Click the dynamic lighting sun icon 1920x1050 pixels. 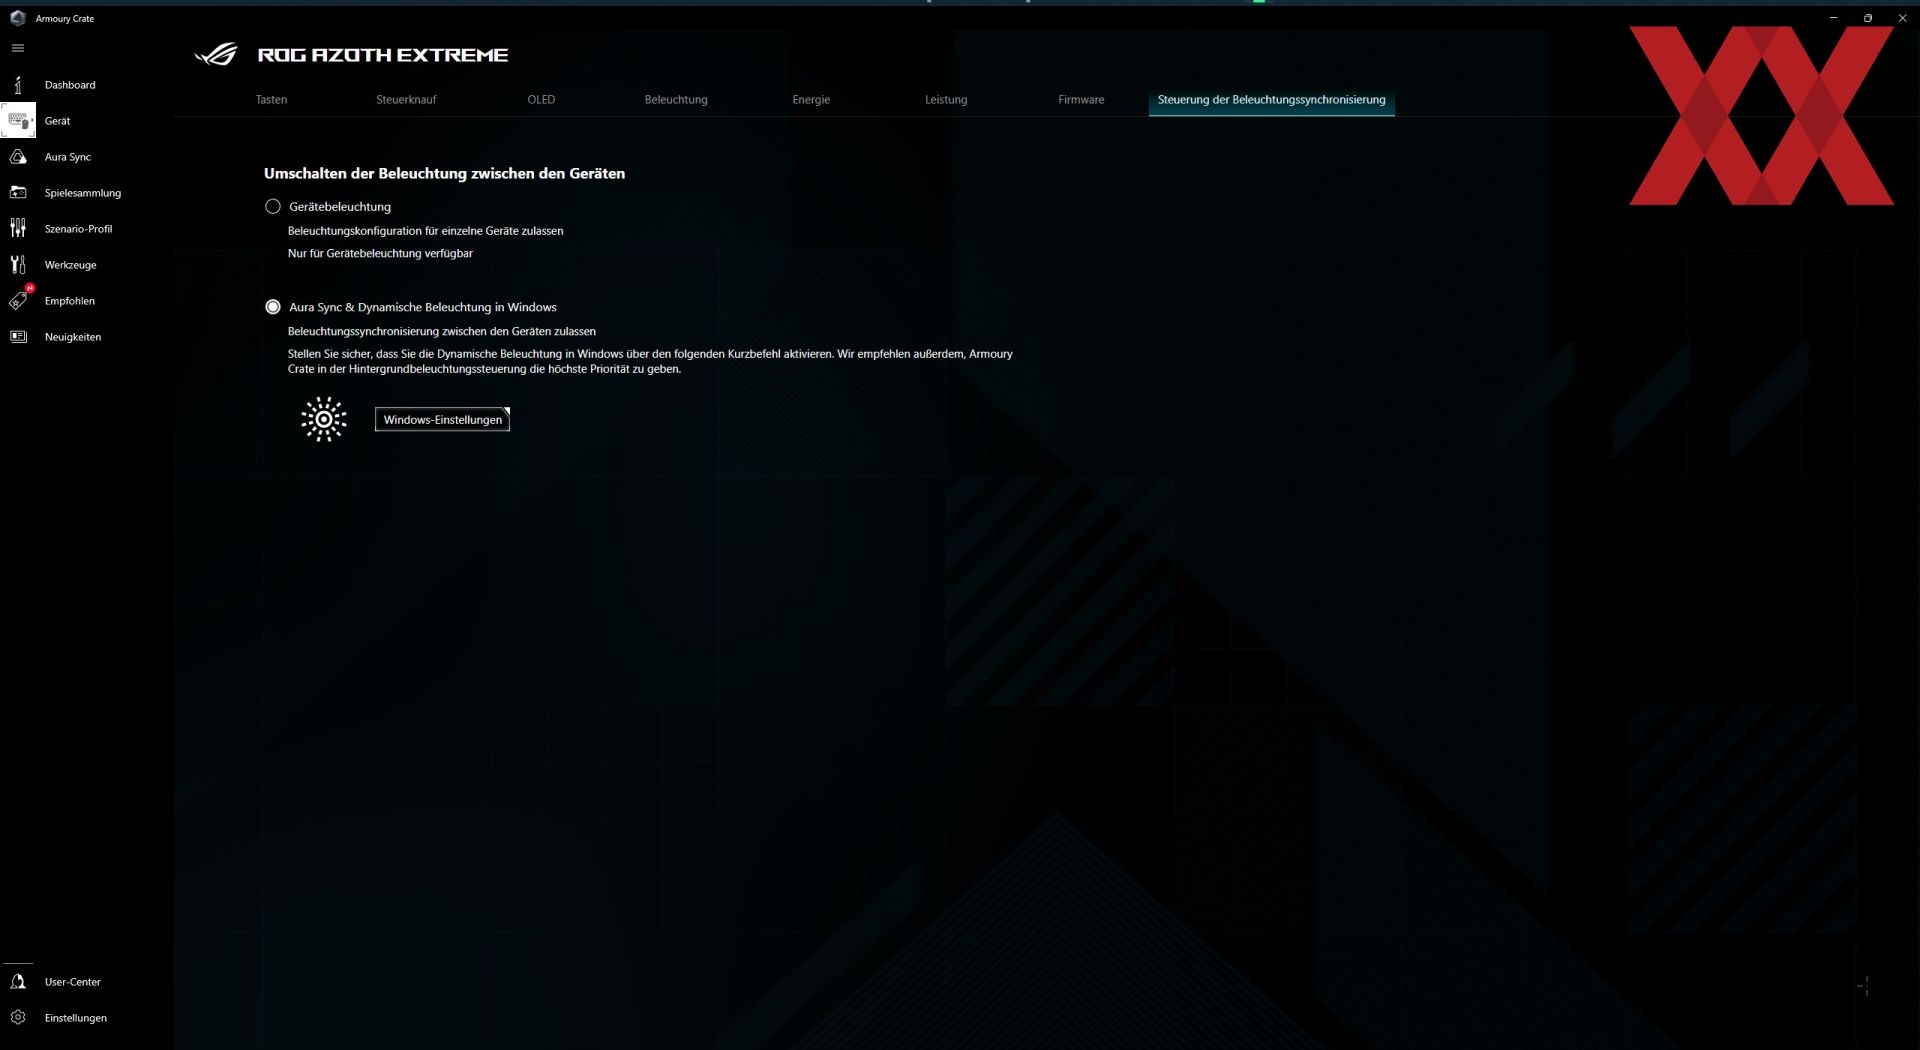tap(324, 420)
